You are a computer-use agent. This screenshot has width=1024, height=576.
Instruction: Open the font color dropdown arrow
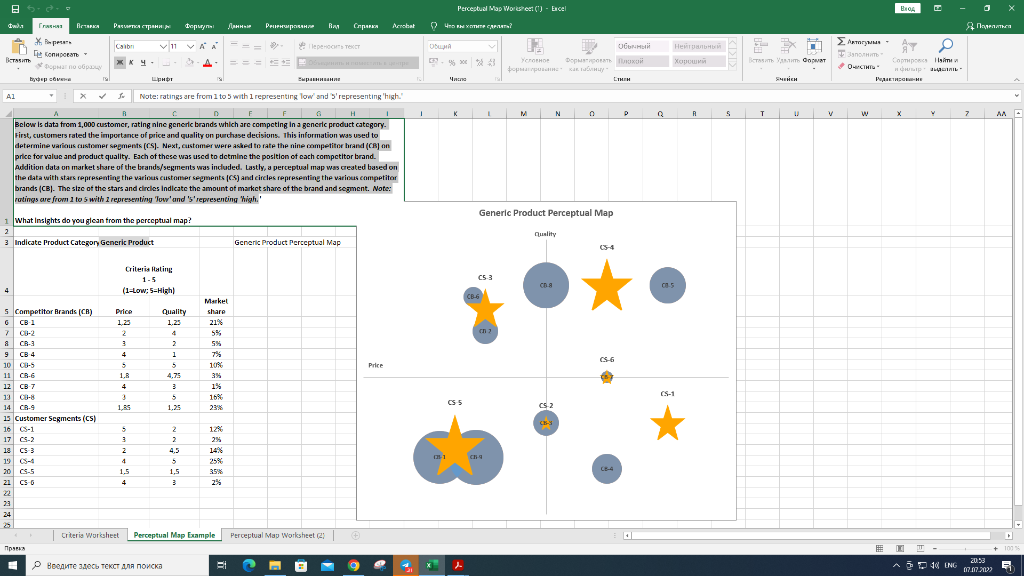click(x=216, y=63)
